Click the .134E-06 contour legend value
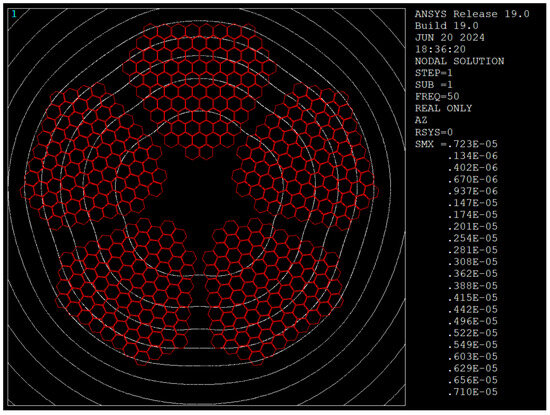 [x=472, y=156]
